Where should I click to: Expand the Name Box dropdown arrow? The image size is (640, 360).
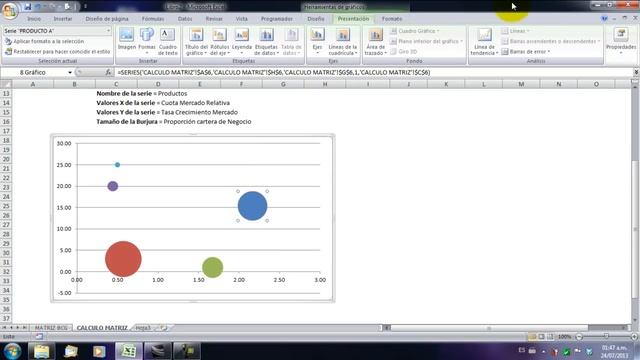(x=70, y=73)
